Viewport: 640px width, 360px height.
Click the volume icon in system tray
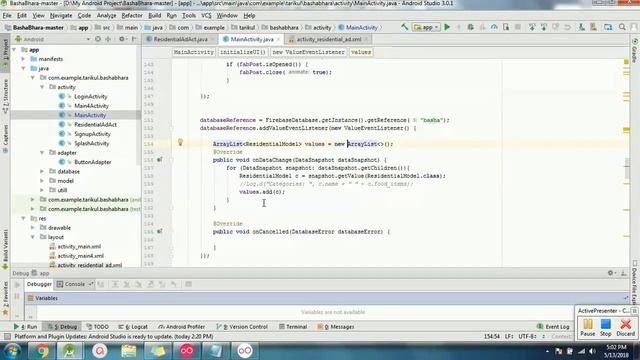click(x=593, y=351)
